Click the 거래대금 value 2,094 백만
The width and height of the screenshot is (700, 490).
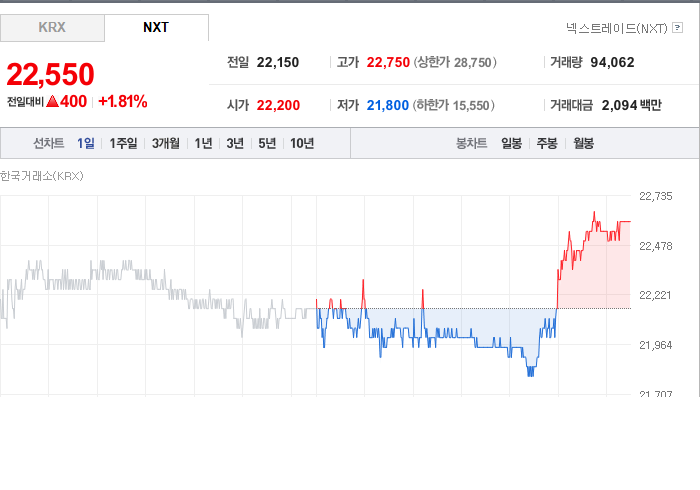tap(631, 105)
